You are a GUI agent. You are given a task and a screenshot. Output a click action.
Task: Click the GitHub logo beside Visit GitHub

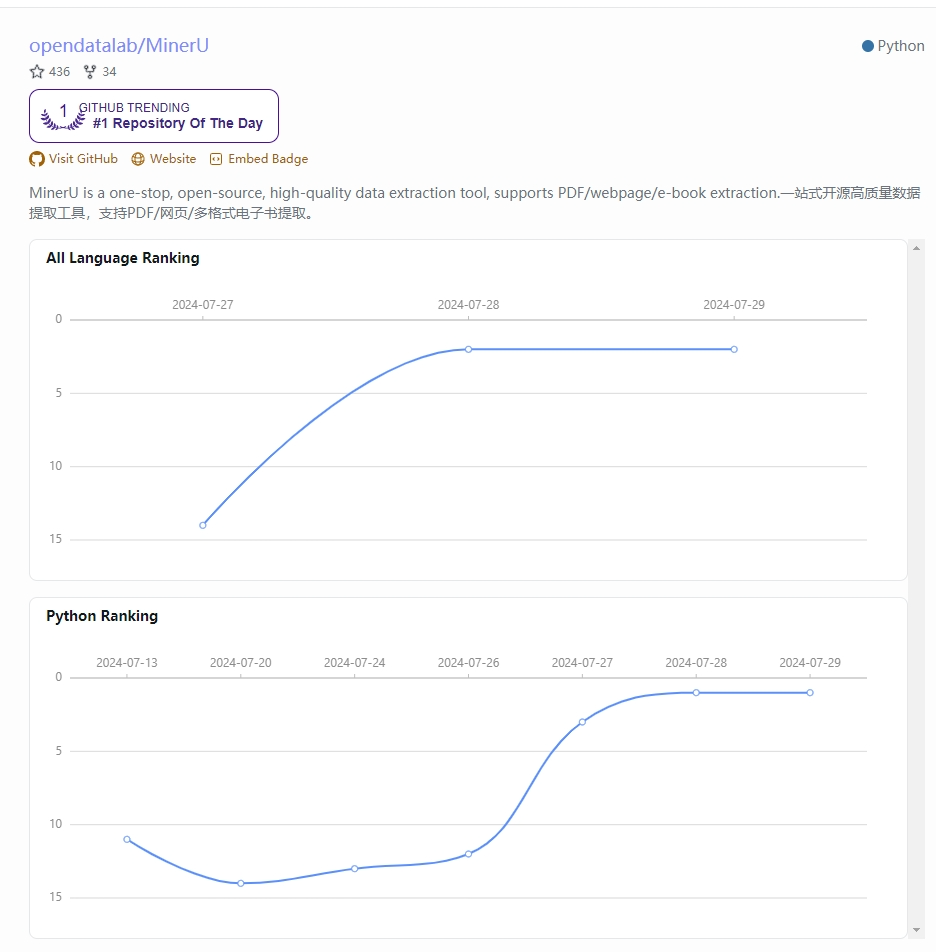[36, 158]
